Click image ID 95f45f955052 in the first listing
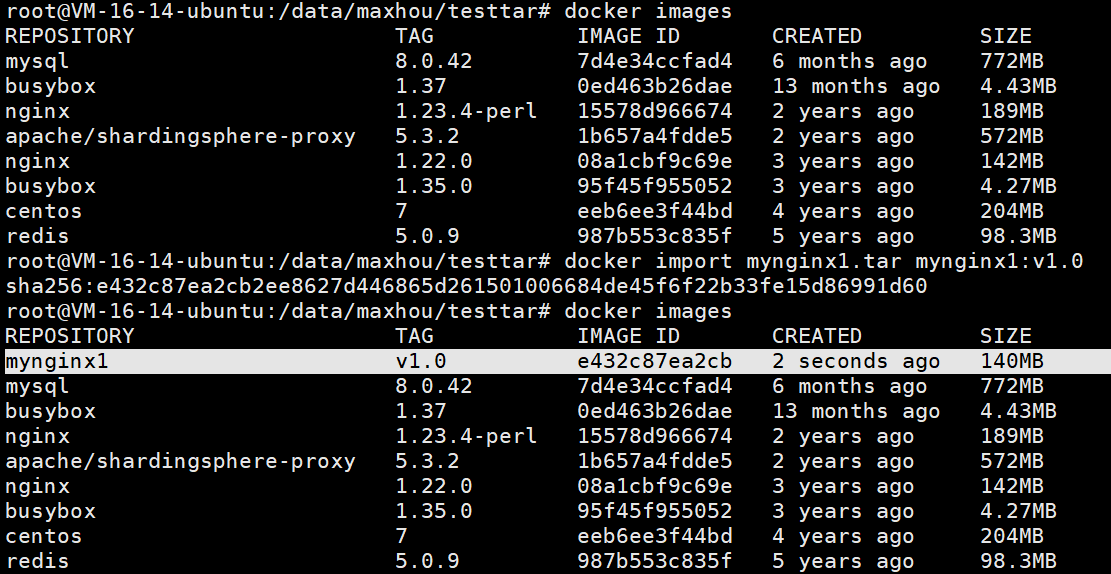This screenshot has width=1111, height=574. [655, 186]
